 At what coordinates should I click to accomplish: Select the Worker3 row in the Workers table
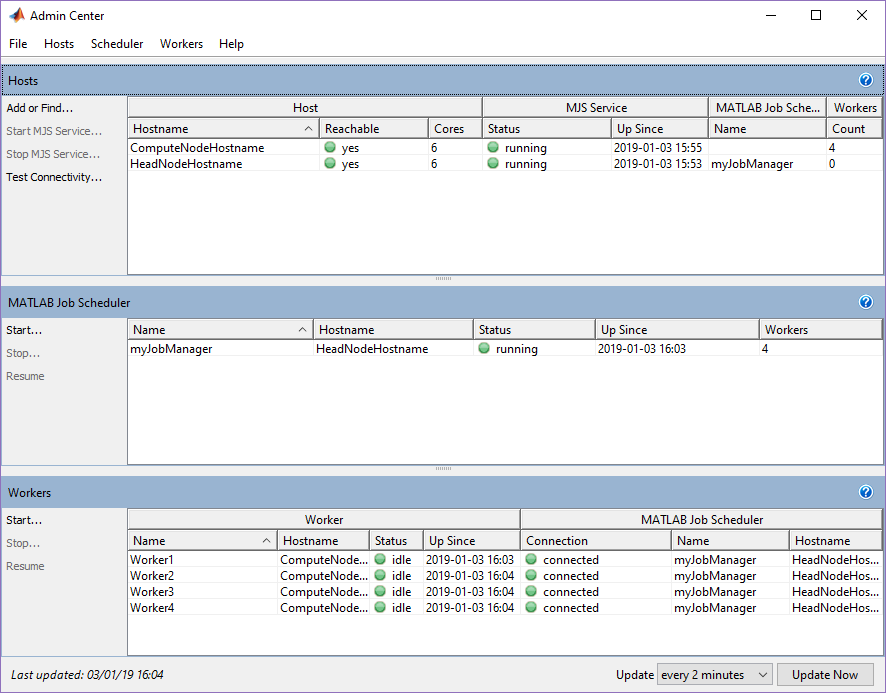coord(152,591)
